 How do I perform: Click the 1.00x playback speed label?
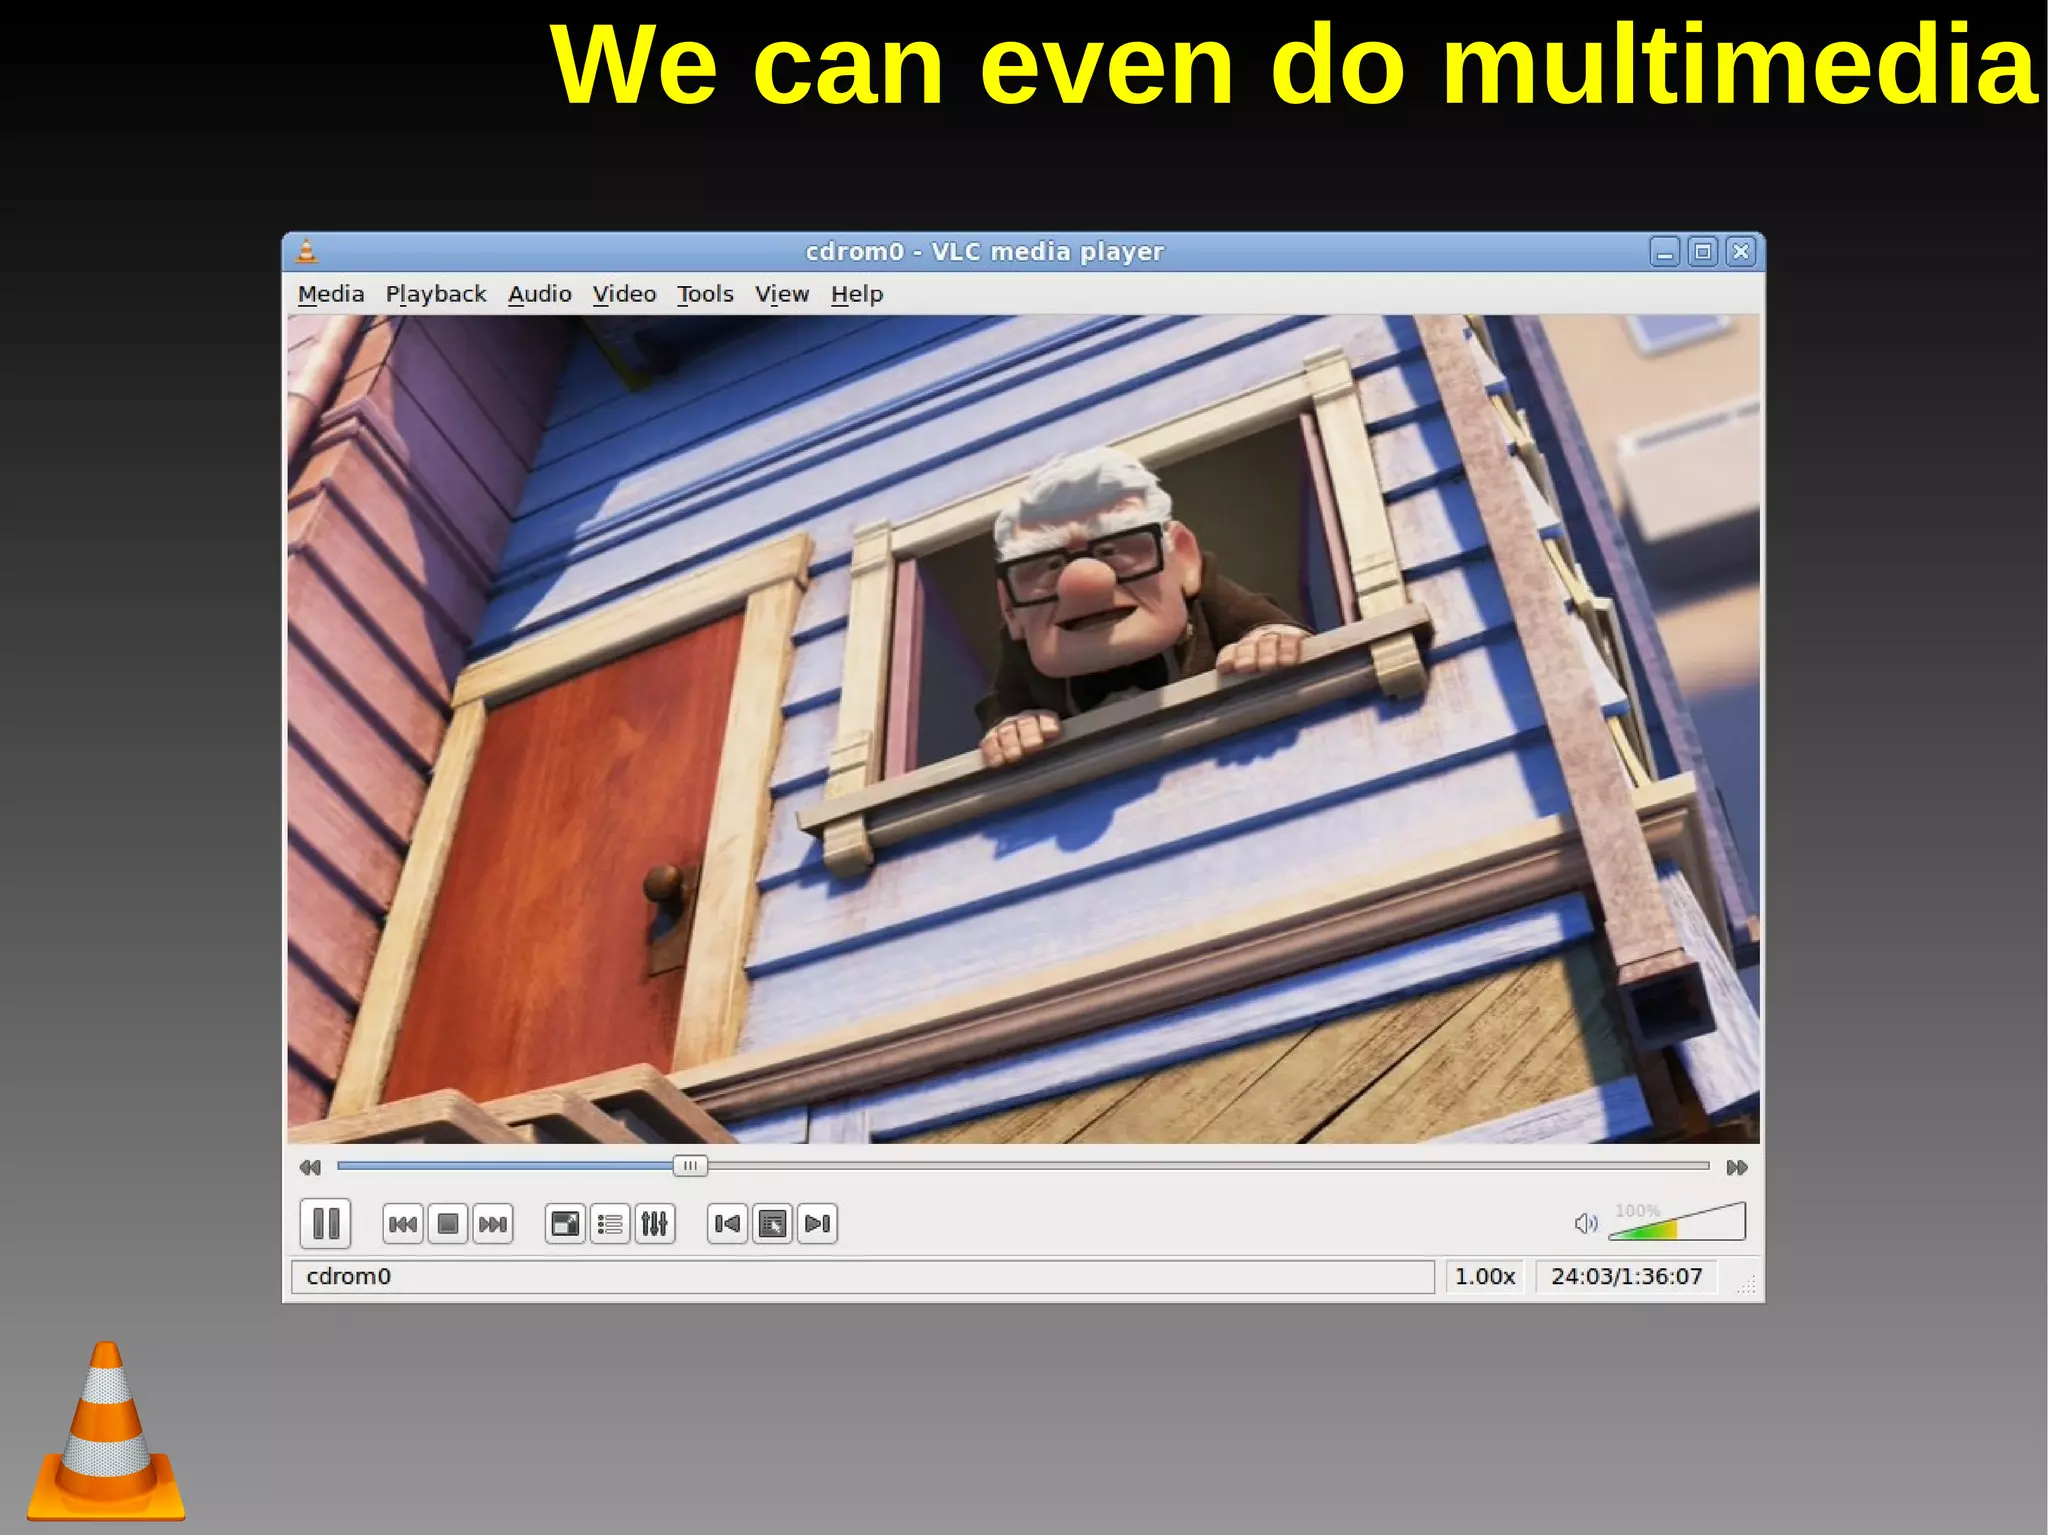1485,1276
